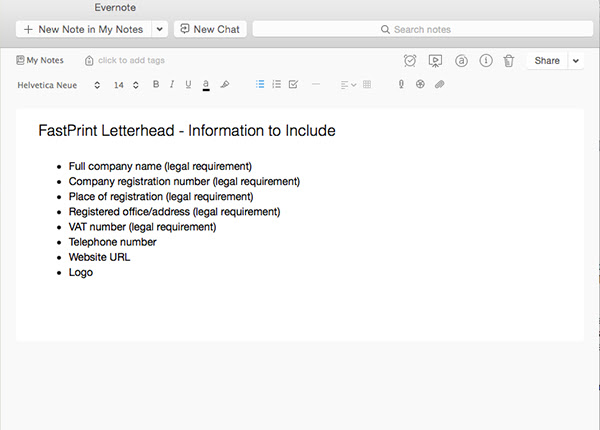Toggle the numbered list
Screen dimensions: 600x430
[x=276, y=84]
